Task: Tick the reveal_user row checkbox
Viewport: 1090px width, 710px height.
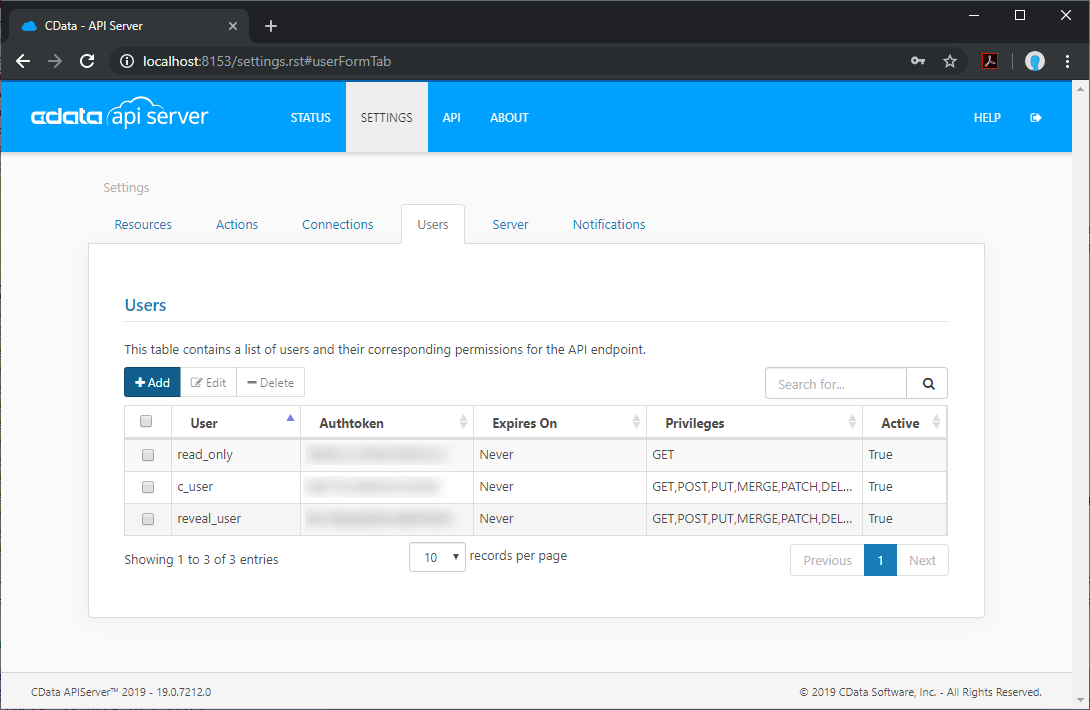Action: (x=148, y=519)
